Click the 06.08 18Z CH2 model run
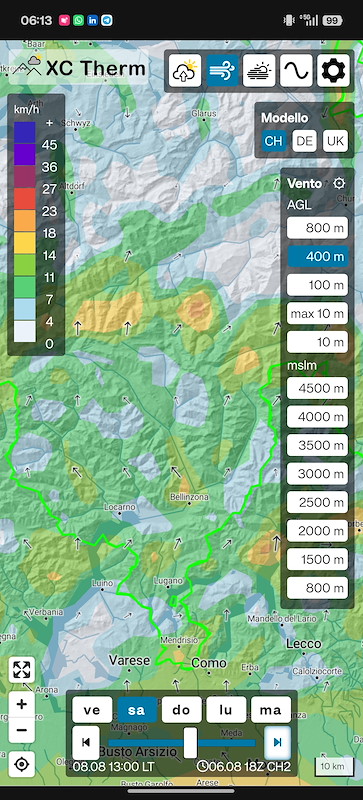Viewport: 363px width, 800px height. (244, 767)
